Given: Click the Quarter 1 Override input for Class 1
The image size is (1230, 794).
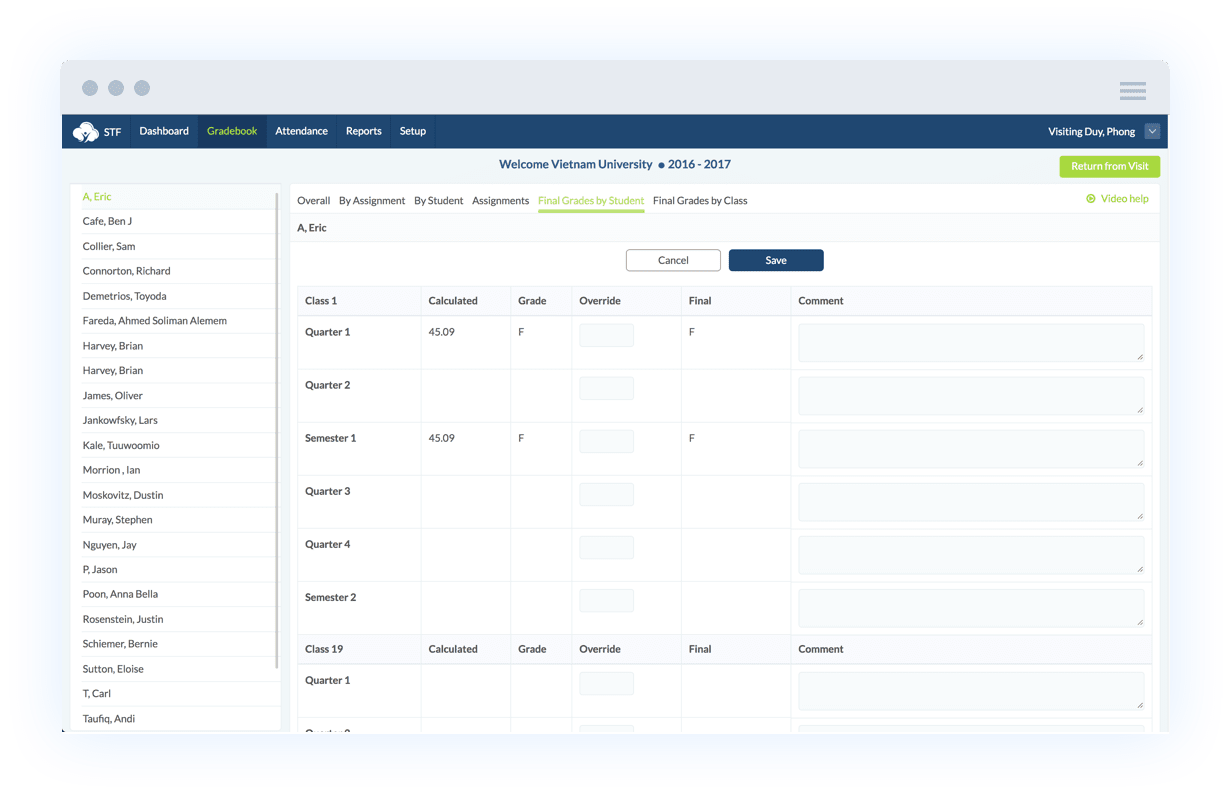Looking at the screenshot, I should coord(606,335).
